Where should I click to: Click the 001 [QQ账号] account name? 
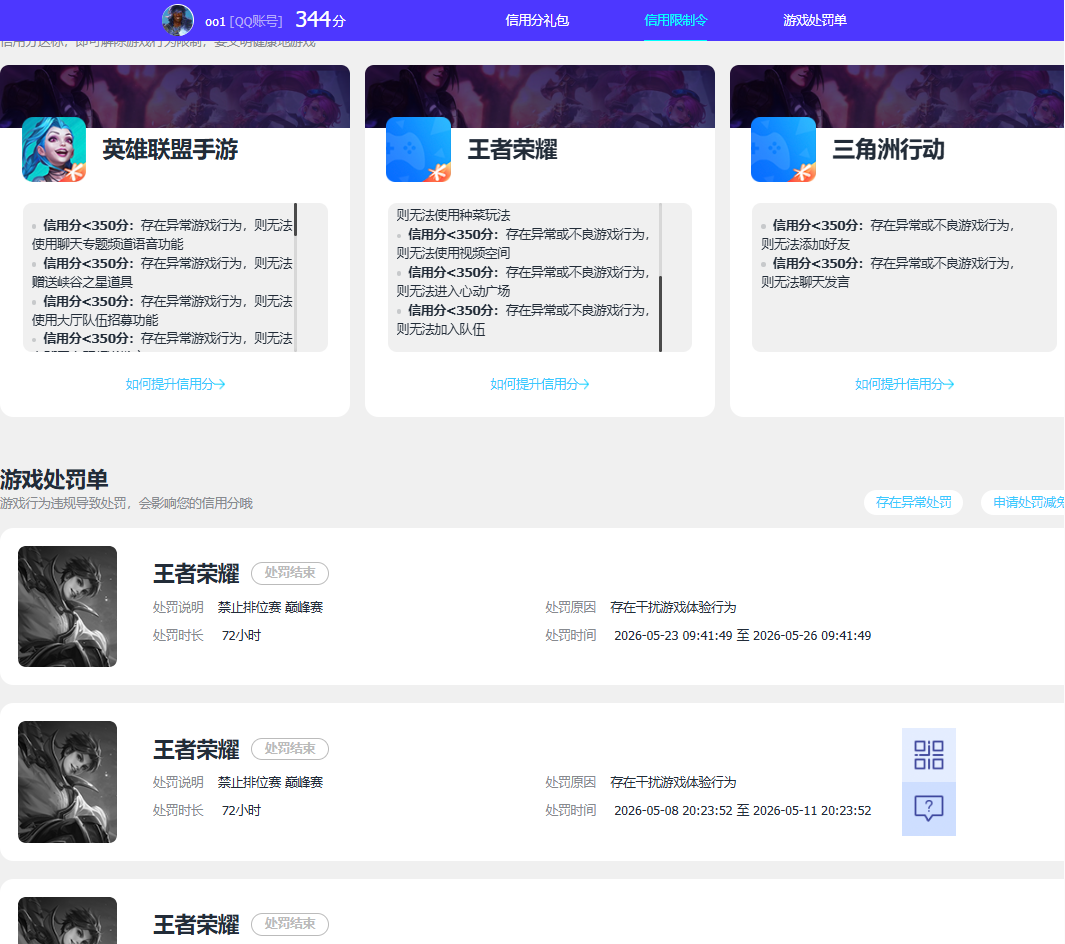click(243, 22)
